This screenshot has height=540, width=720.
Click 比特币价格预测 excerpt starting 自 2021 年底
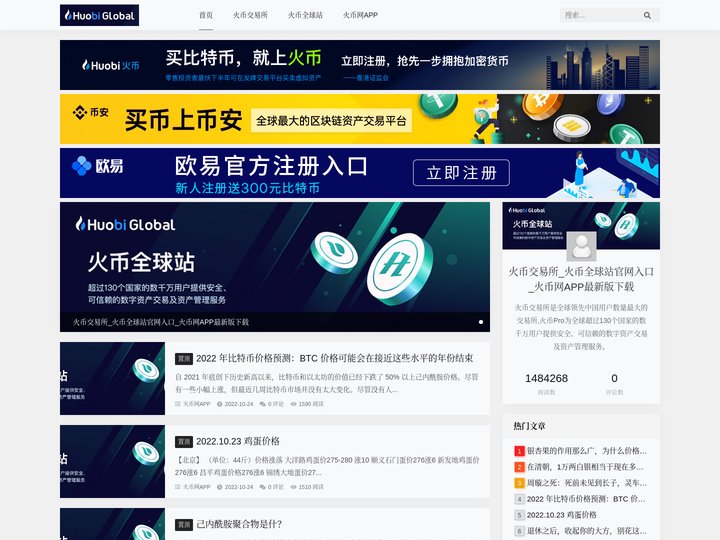coord(327,383)
